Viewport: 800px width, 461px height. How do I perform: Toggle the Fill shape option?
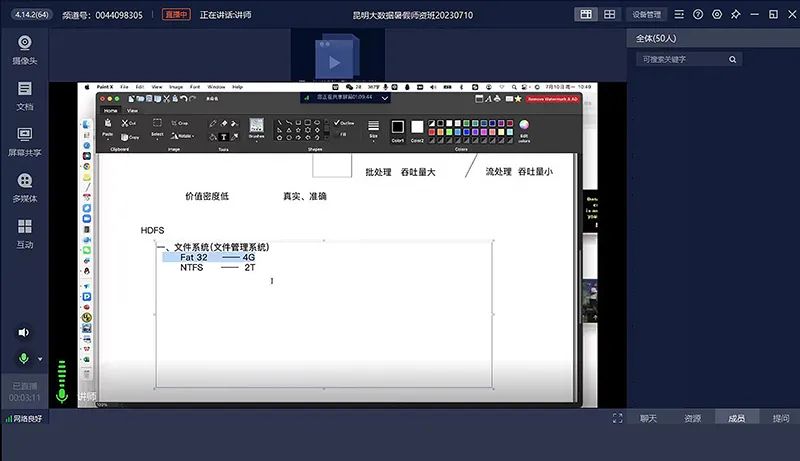341,134
